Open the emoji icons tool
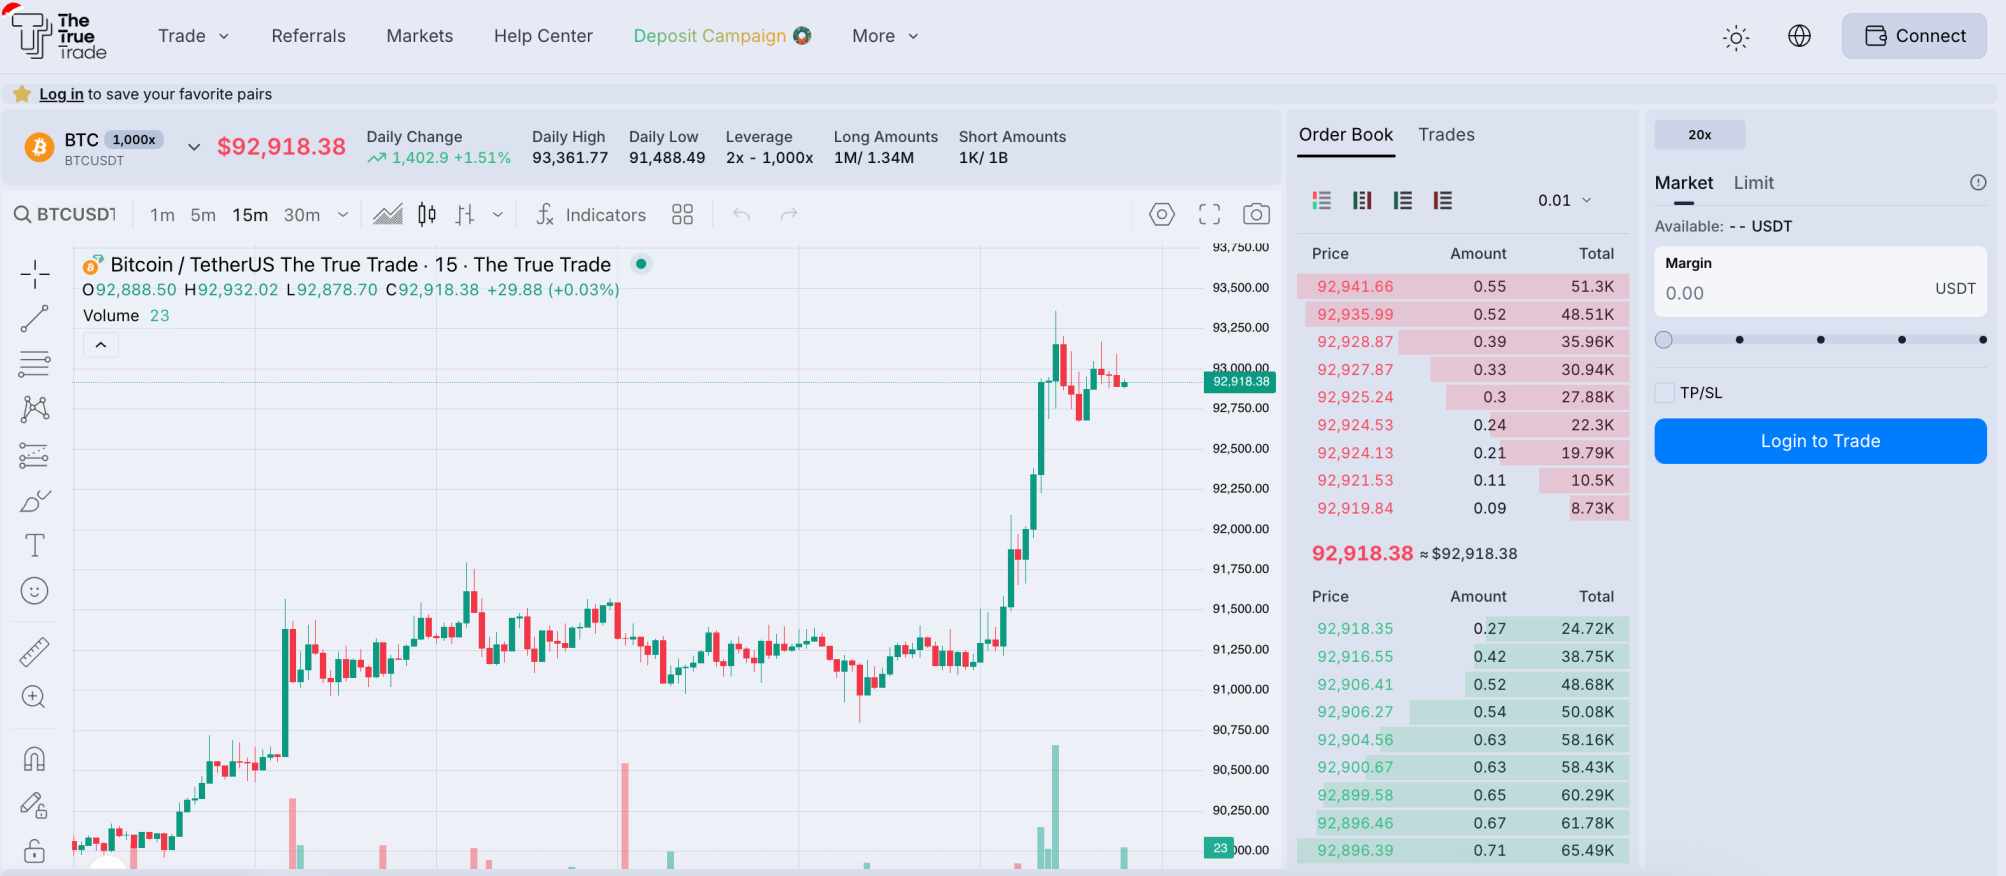Screen dimensions: 2006x876 coord(35,591)
